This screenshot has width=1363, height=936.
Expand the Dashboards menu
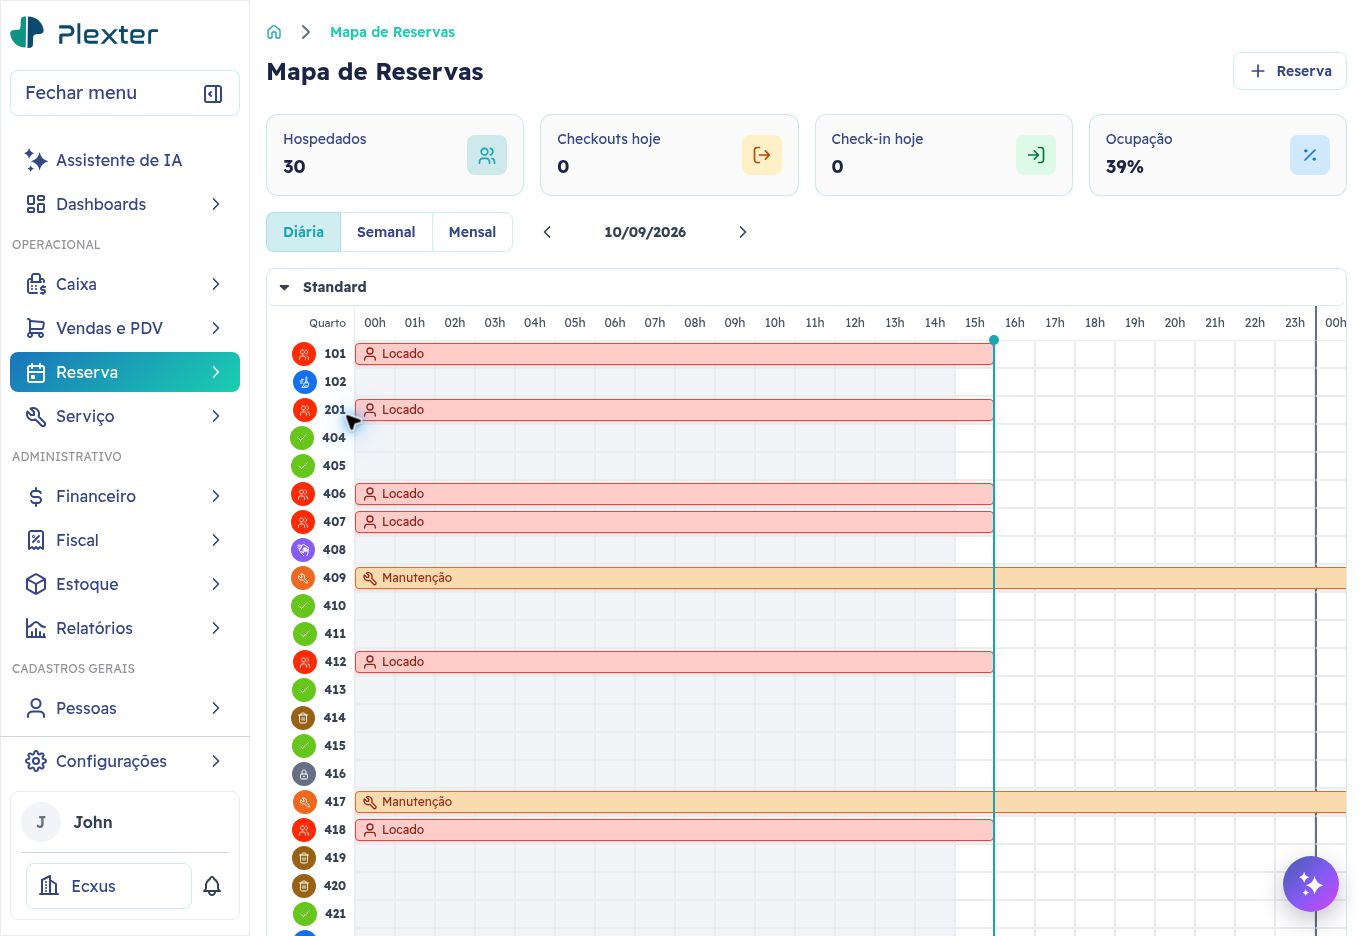[x=125, y=204]
